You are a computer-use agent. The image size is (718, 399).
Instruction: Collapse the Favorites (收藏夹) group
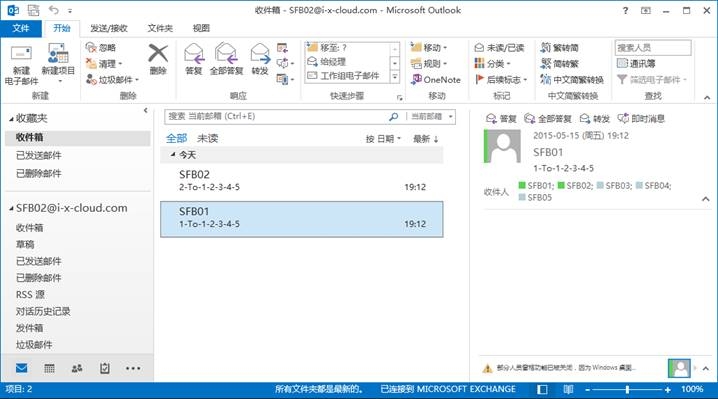point(11,119)
